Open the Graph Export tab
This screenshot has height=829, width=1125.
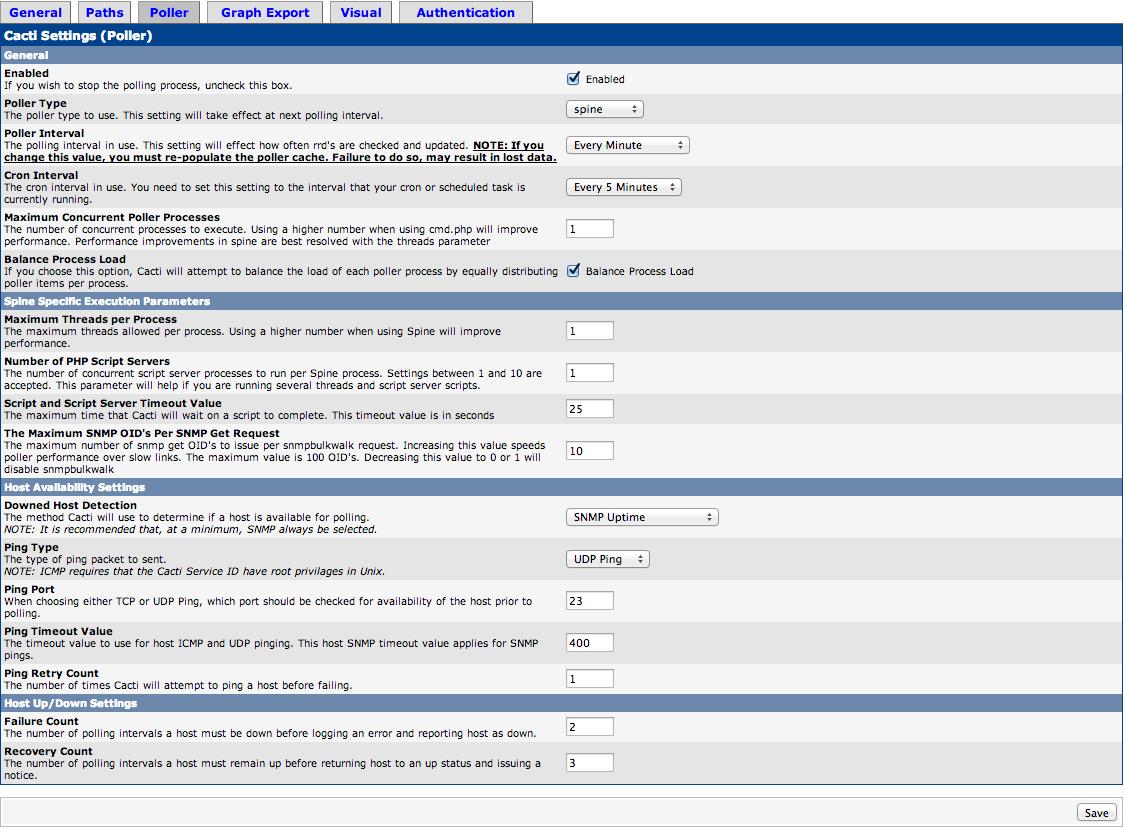pos(265,12)
